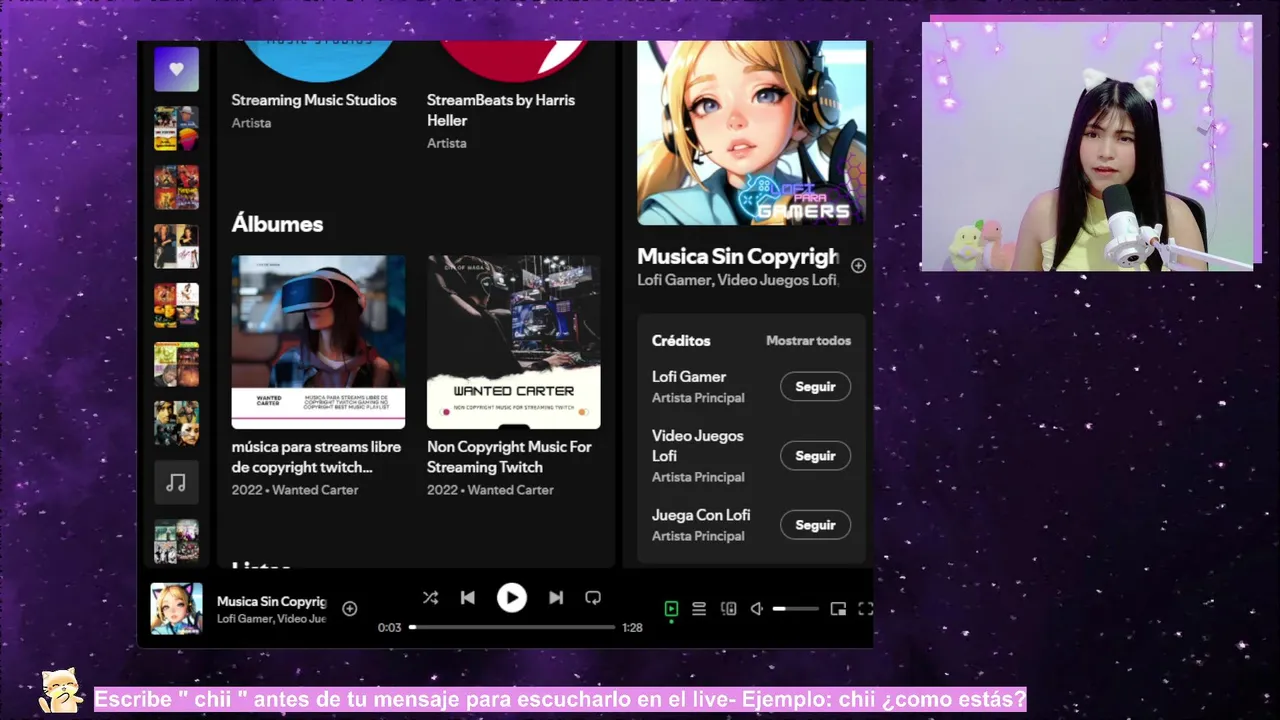Click the 1:28 total duration text
Screen dimensions: 1280x720
(x=632, y=628)
